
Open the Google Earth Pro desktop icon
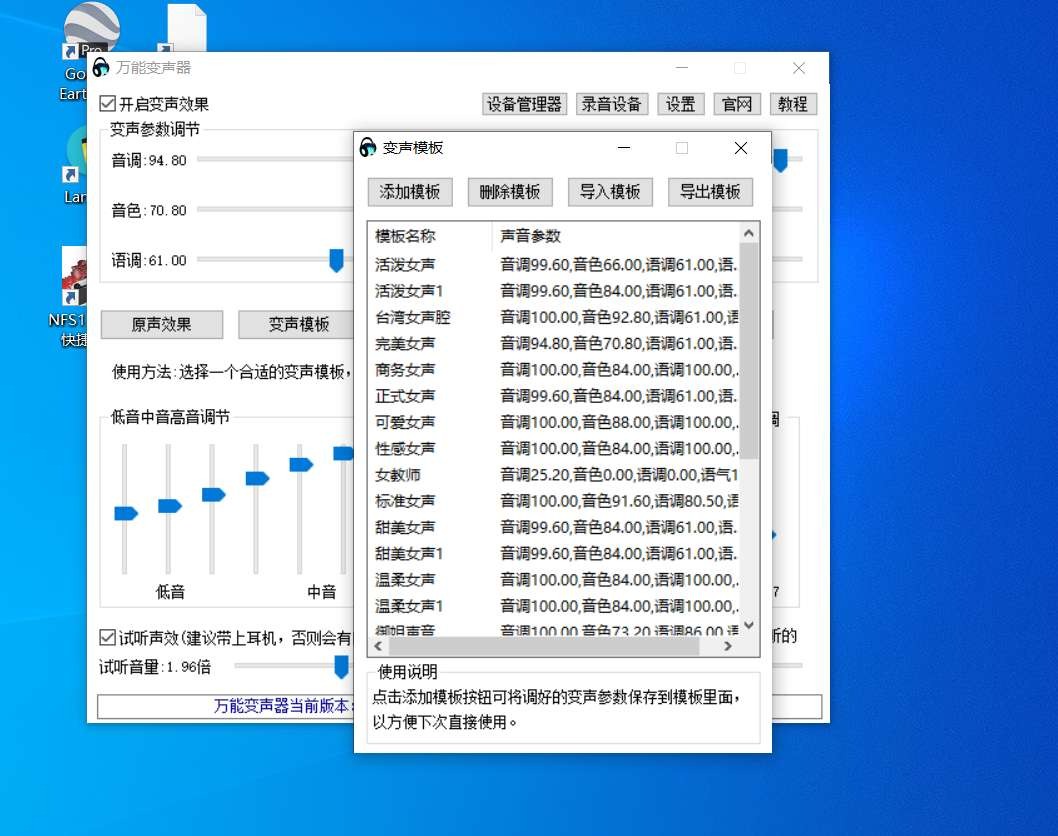coord(90,30)
